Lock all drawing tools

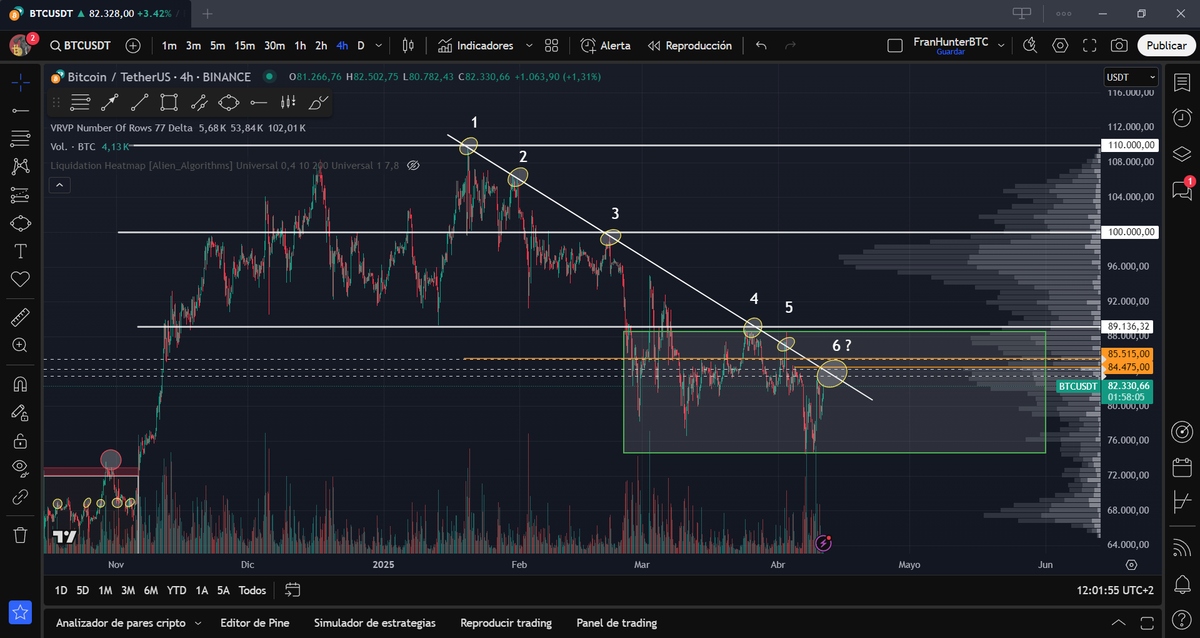[x=20, y=440]
